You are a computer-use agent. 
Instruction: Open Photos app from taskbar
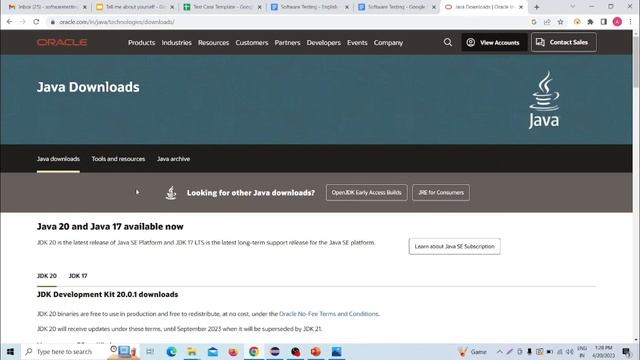click(x=336, y=351)
